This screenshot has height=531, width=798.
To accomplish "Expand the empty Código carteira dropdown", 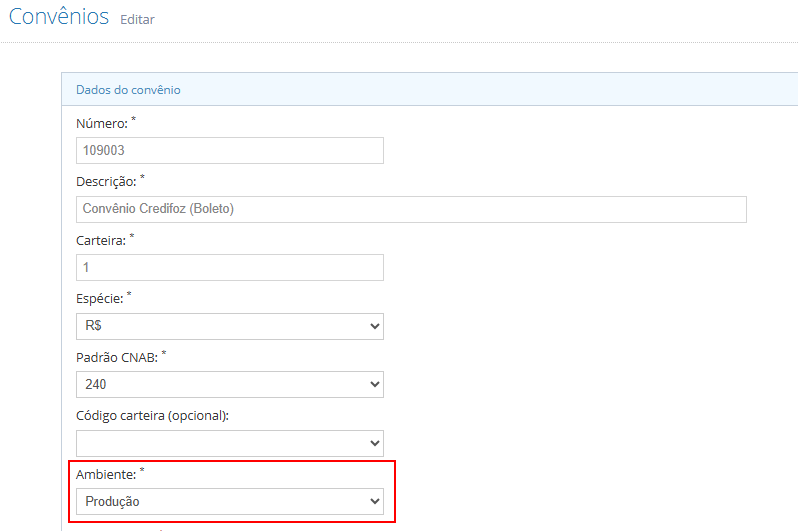I will click(230, 443).
